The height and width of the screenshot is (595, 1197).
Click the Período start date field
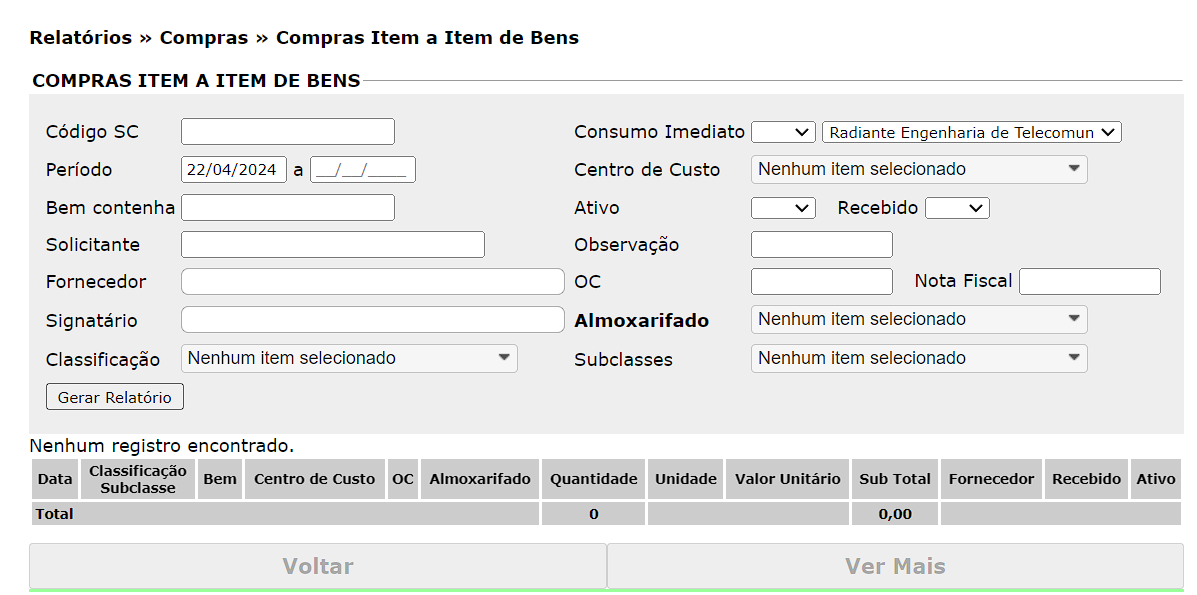[x=233, y=170]
